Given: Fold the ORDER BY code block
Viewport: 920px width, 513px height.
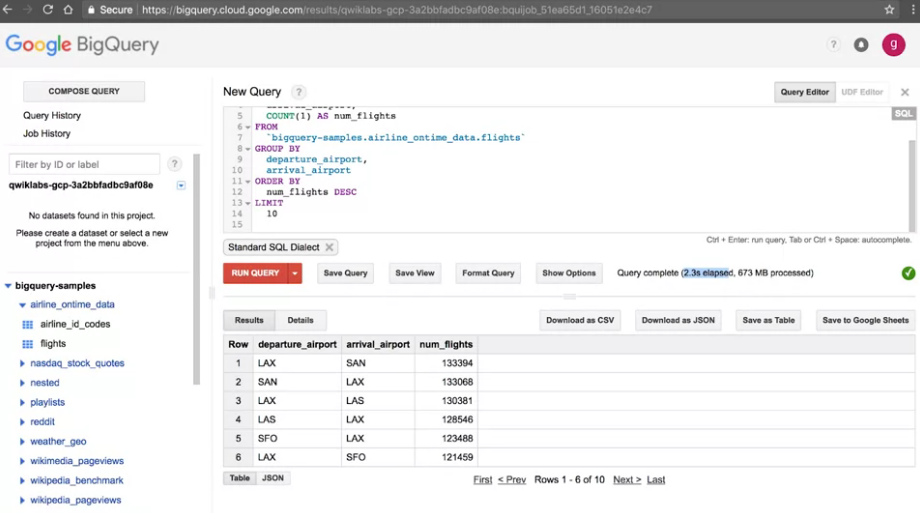Looking at the screenshot, I should pos(248,181).
